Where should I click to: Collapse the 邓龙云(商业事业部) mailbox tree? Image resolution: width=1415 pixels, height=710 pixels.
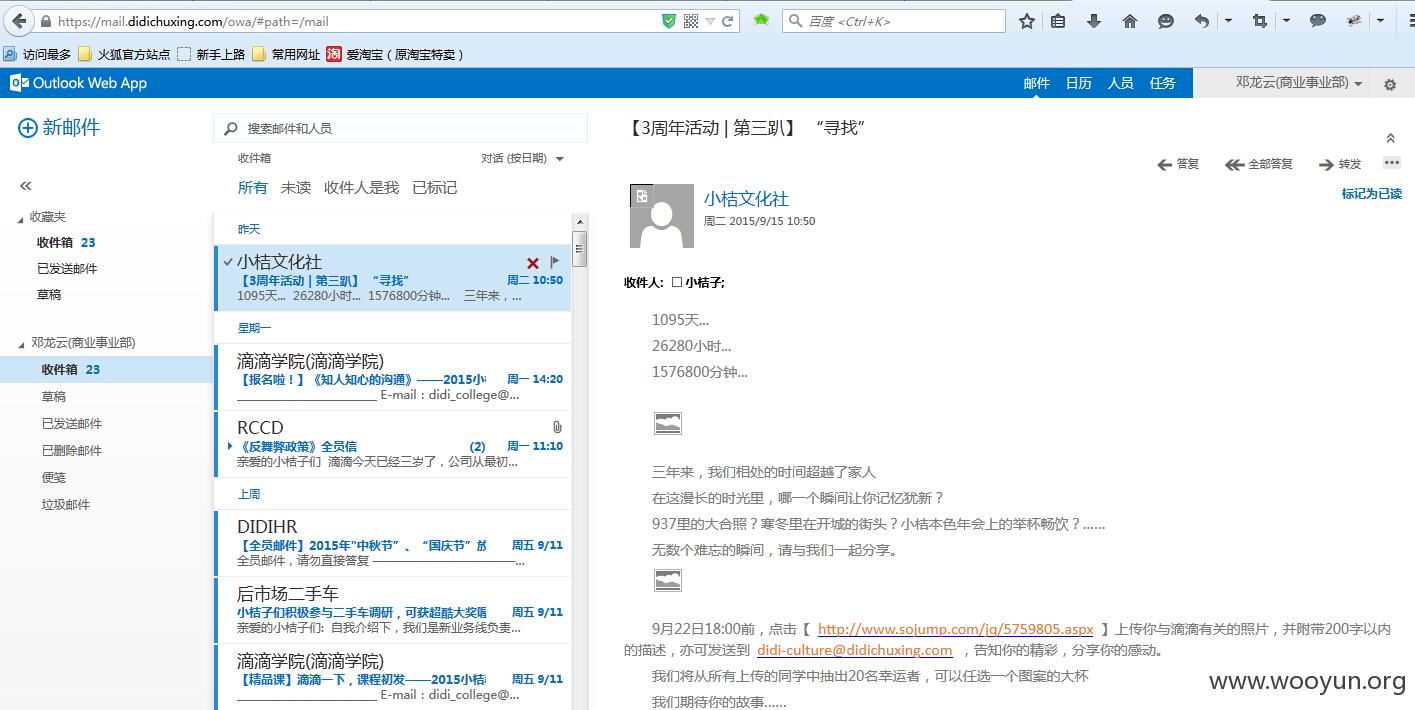click(21, 343)
